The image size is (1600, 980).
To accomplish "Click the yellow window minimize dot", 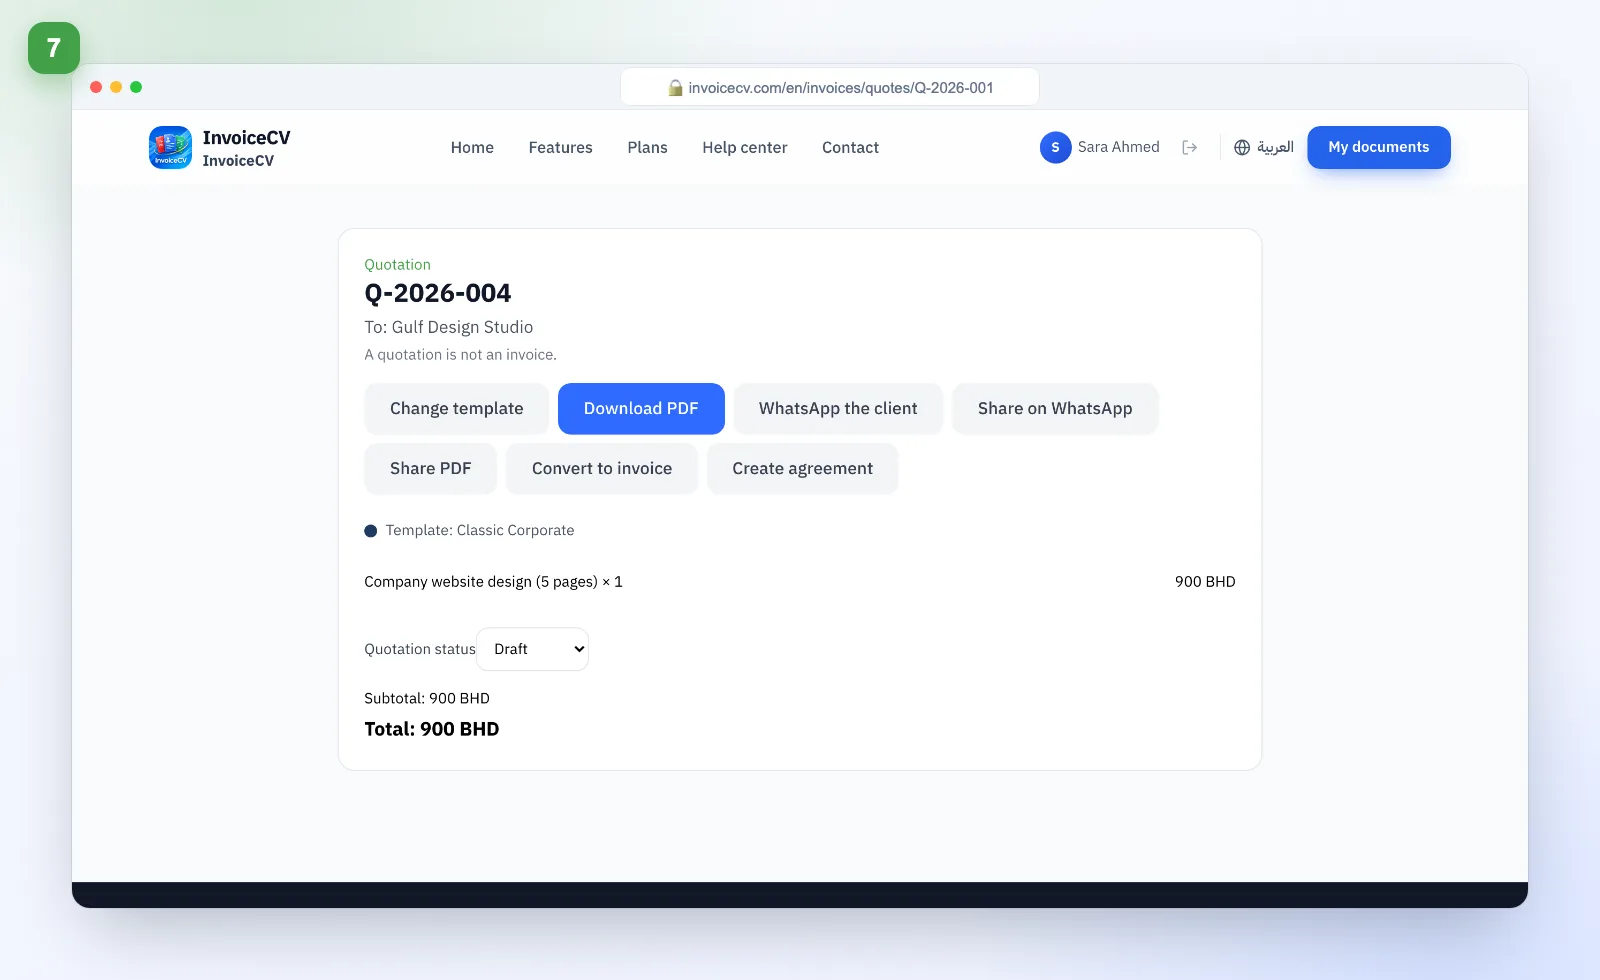I will click(116, 87).
